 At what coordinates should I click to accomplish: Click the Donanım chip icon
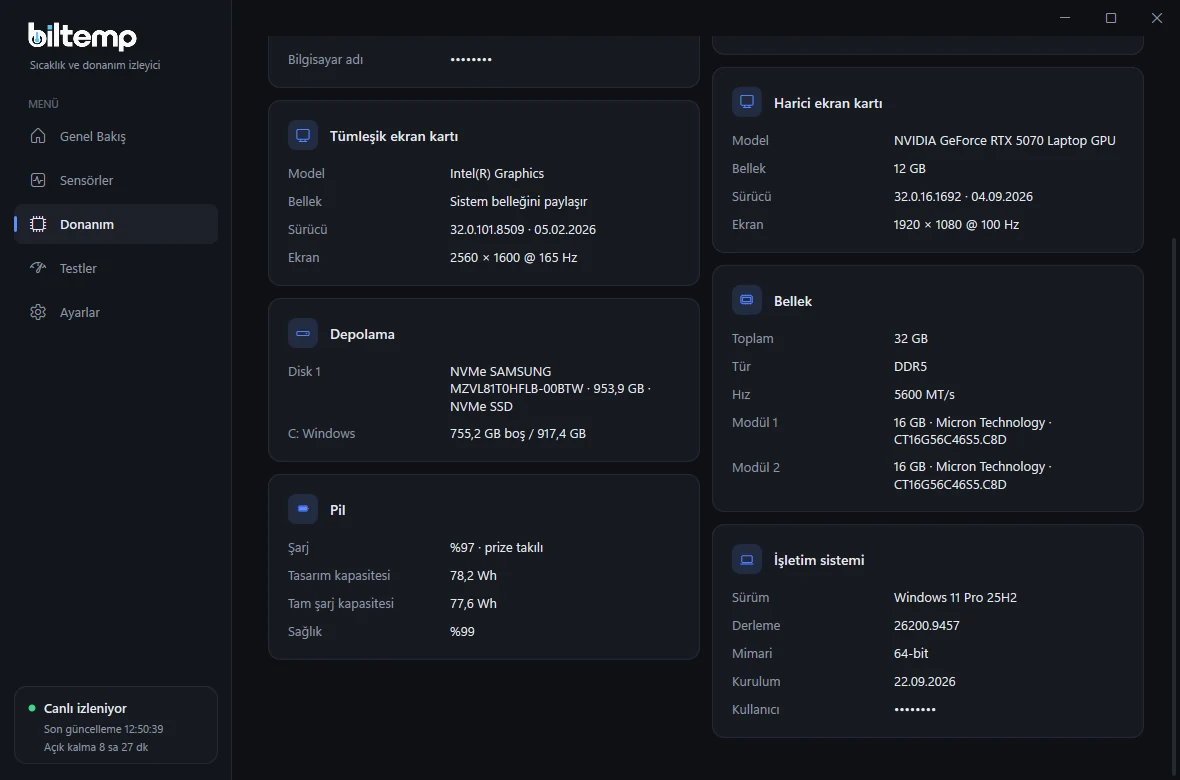[x=38, y=224]
